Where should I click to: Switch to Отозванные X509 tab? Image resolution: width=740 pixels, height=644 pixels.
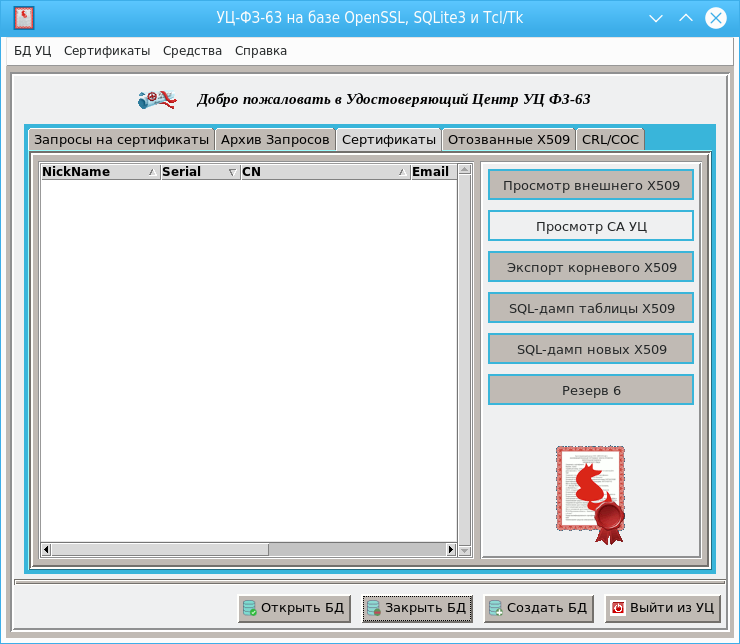pos(509,140)
